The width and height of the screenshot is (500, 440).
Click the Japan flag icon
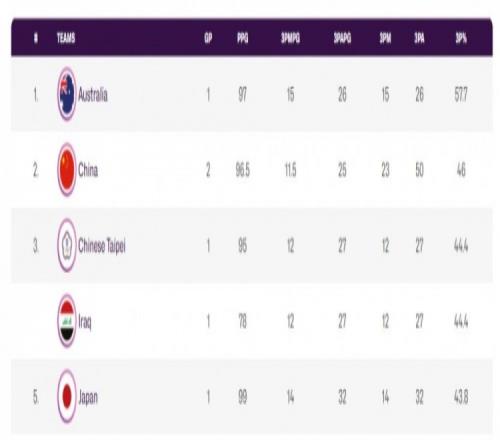[x=67, y=397]
